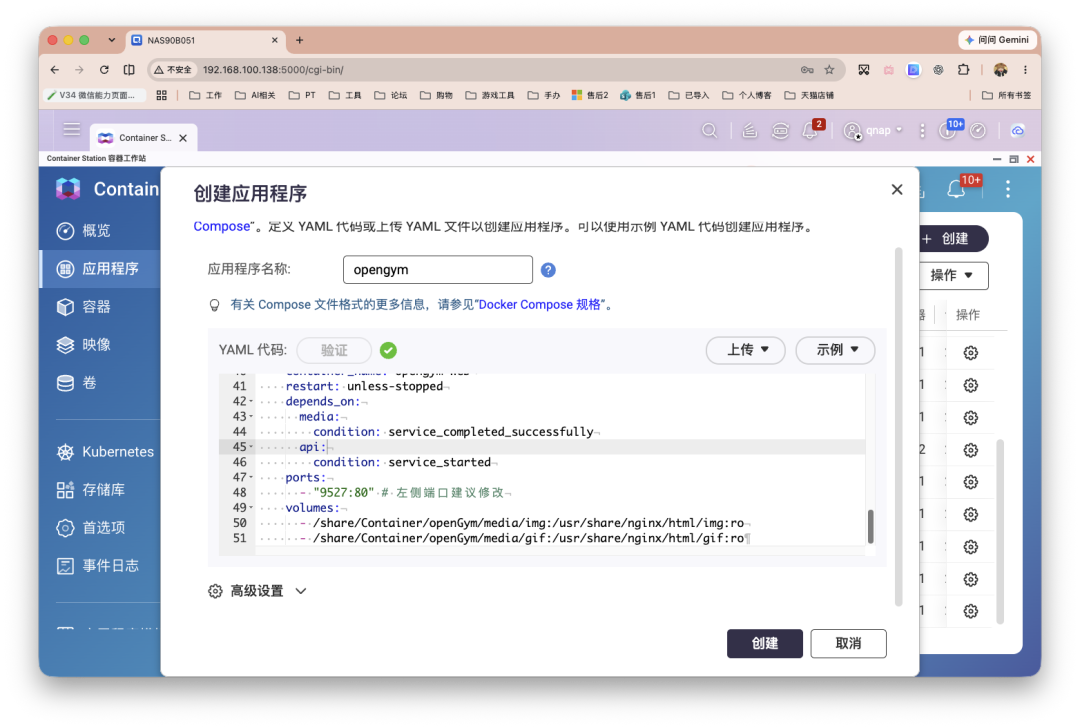Viewport: 1080px width, 728px height.
Task: Open the 上传 upload dropdown
Action: coord(745,350)
